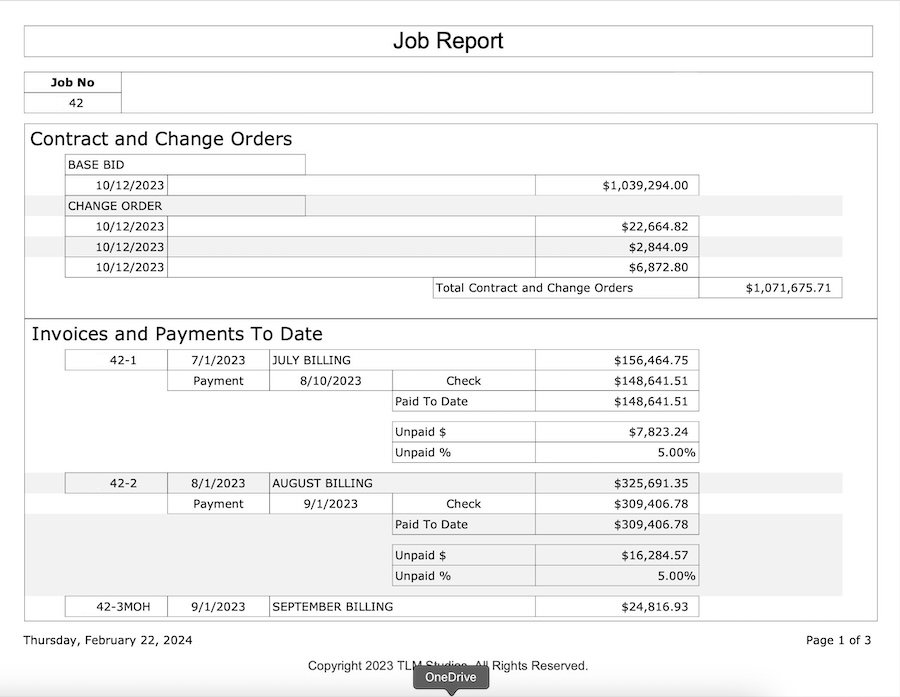Click the OneDrive tooltip label
The image size is (900, 697).
pos(452,677)
